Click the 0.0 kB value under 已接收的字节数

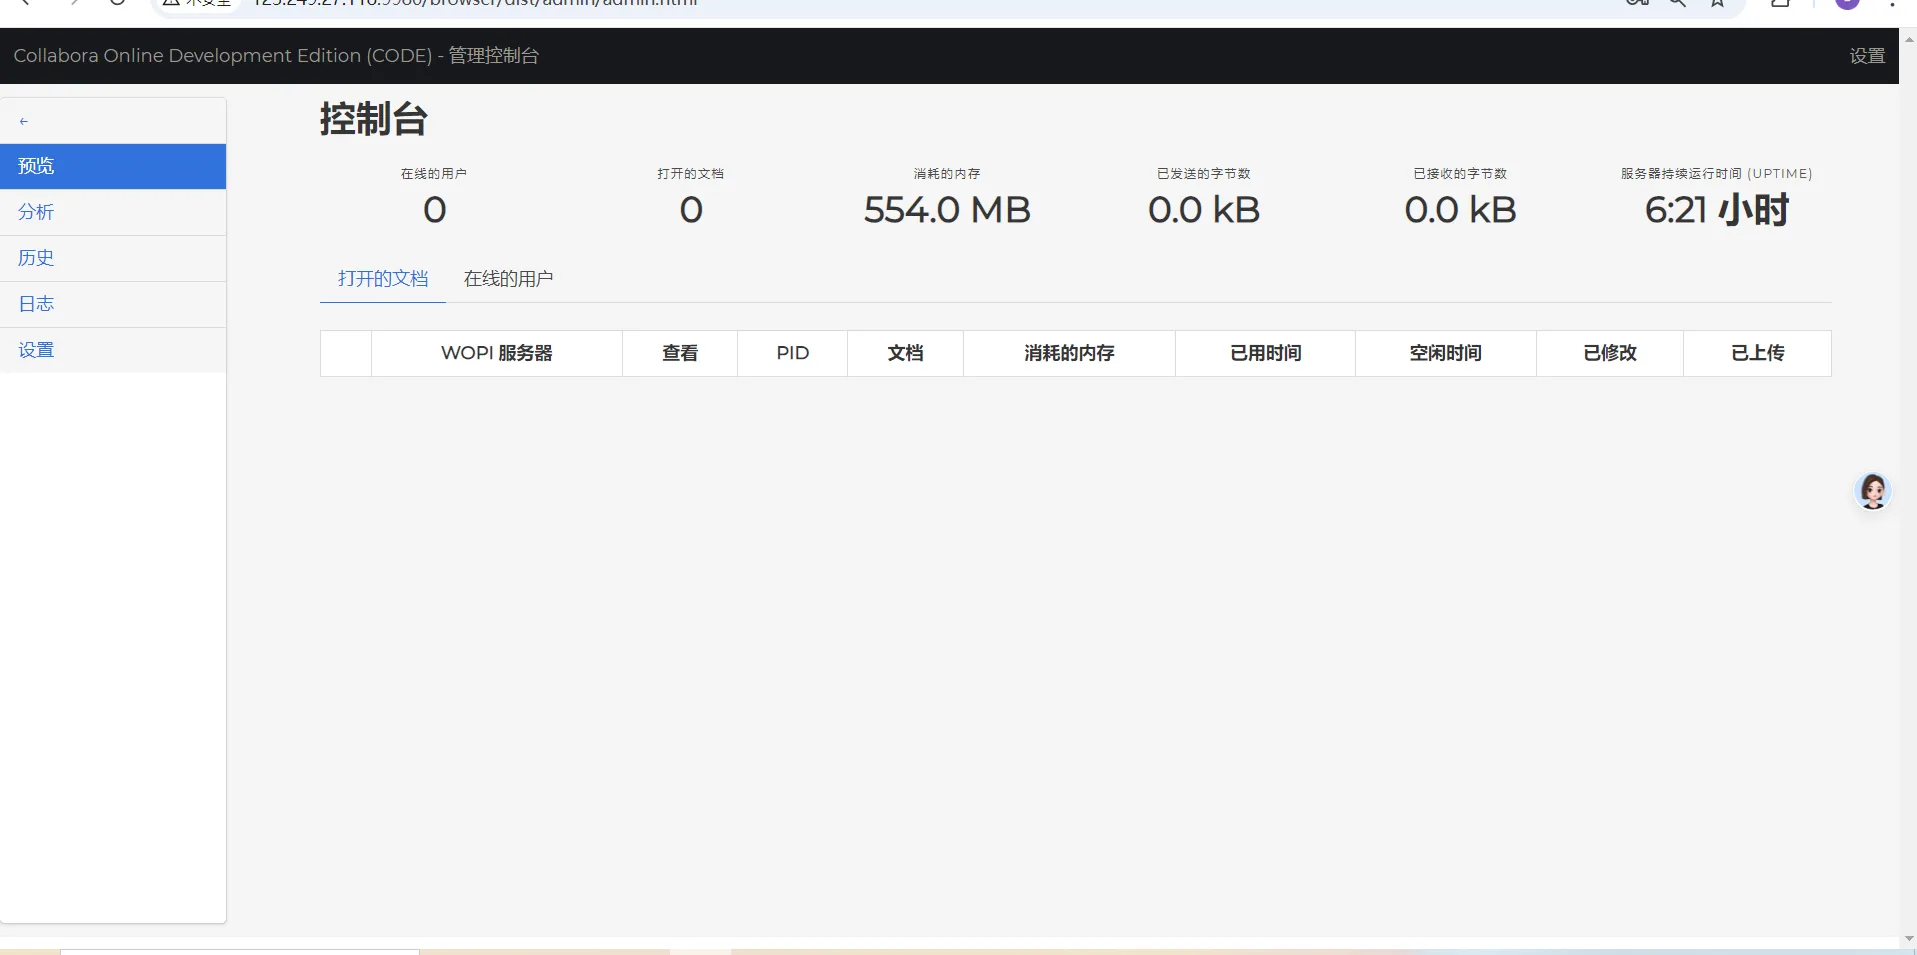pos(1460,210)
